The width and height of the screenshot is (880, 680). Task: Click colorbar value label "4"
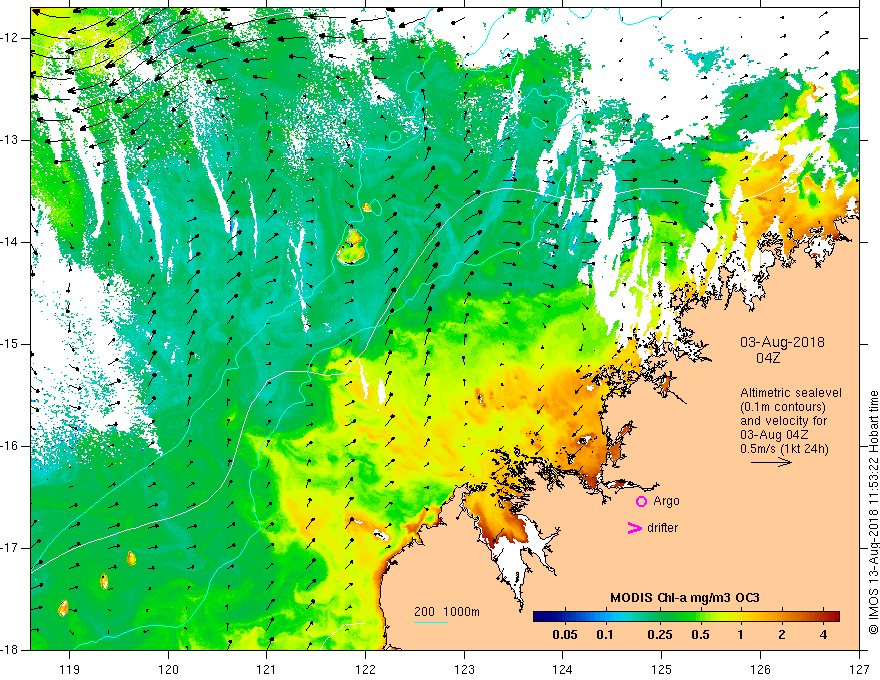[x=823, y=635]
